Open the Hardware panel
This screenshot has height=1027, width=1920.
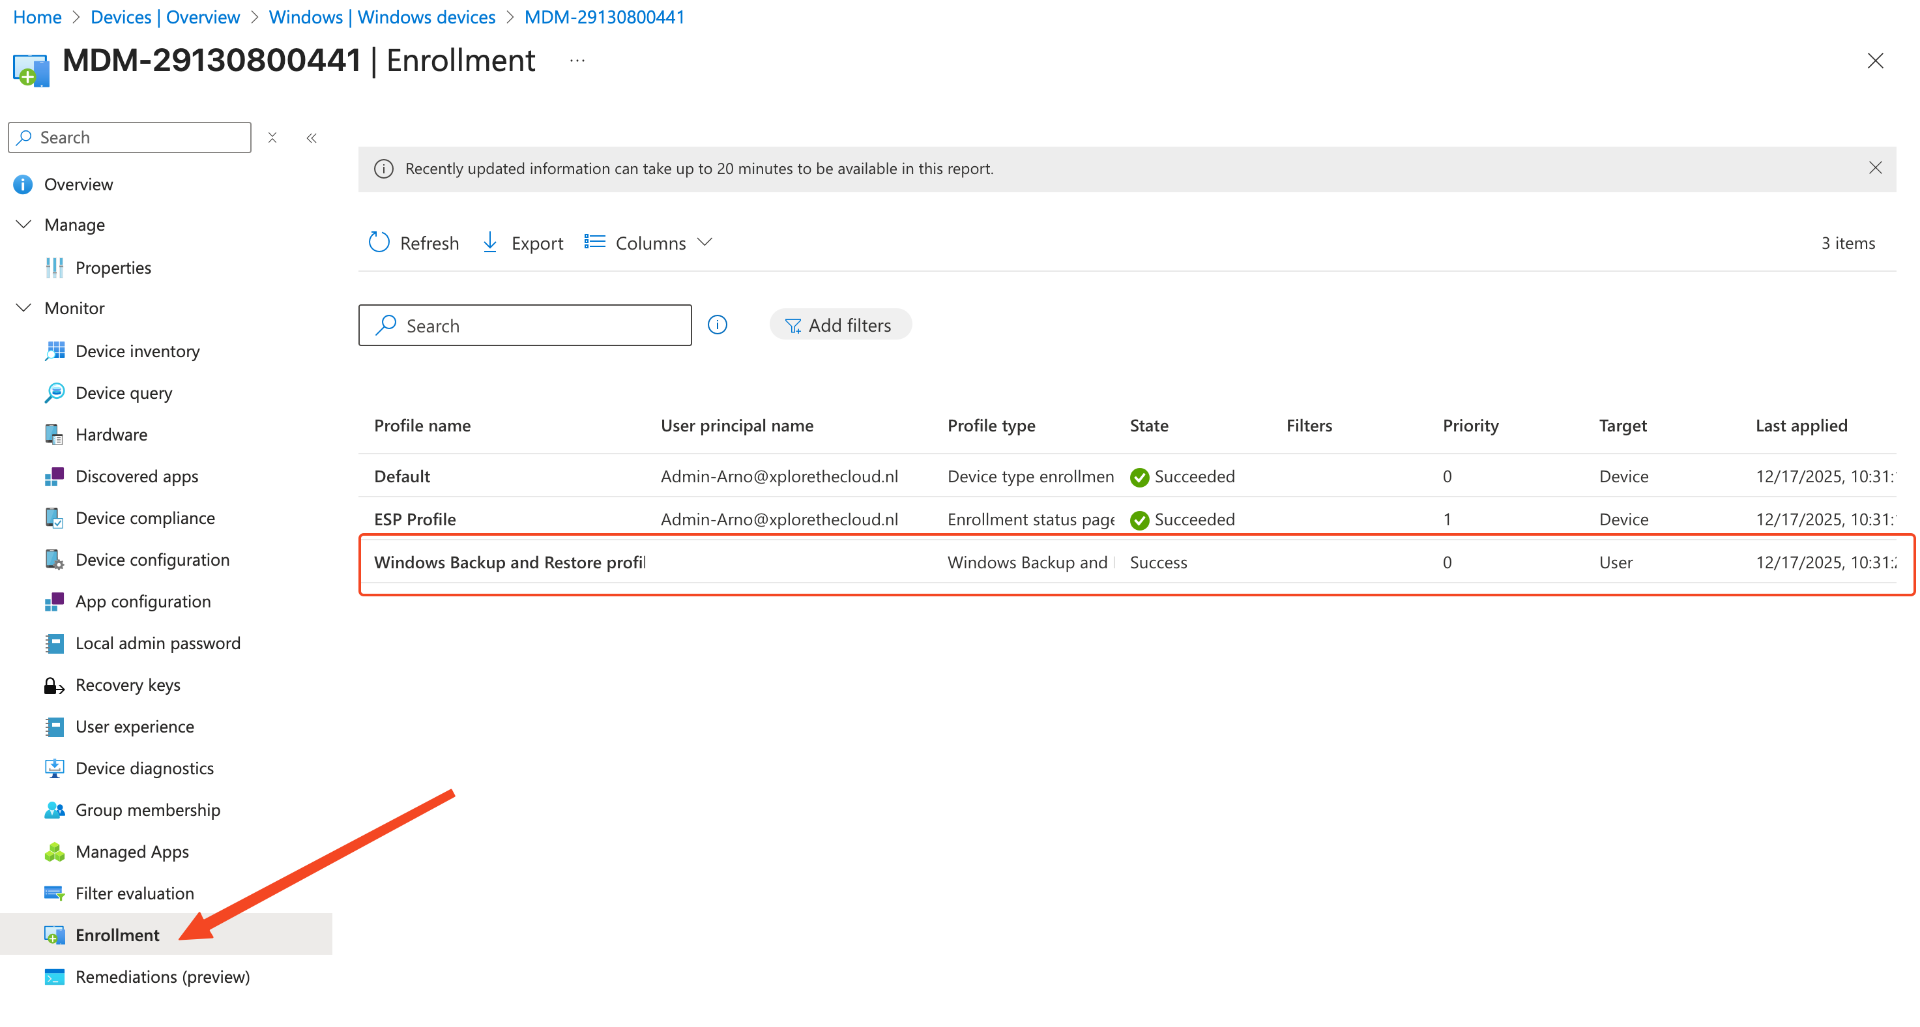pos(110,434)
